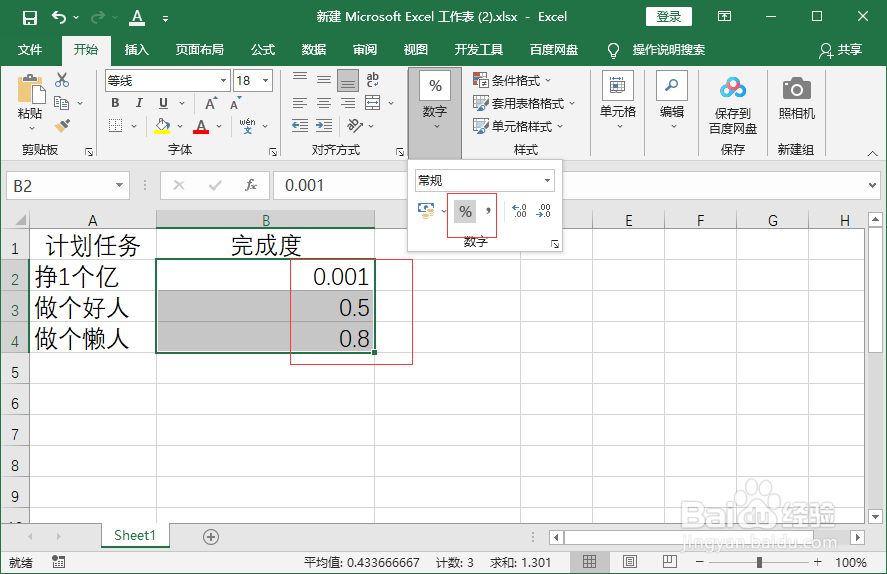Toggle Underline formatting

pos(163,103)
